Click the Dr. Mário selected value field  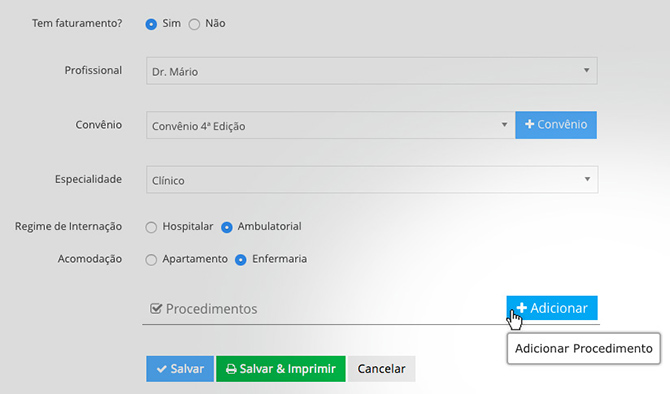pyautogui.click(x=372, y=71)
